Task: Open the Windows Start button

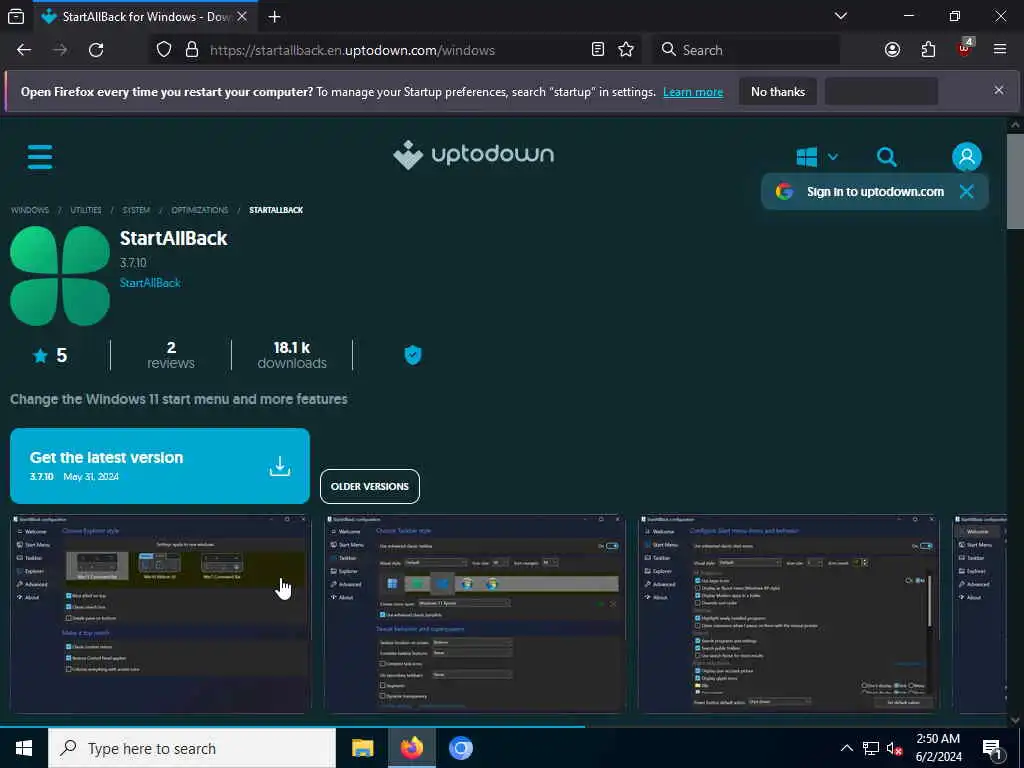Action: point(24,748)
